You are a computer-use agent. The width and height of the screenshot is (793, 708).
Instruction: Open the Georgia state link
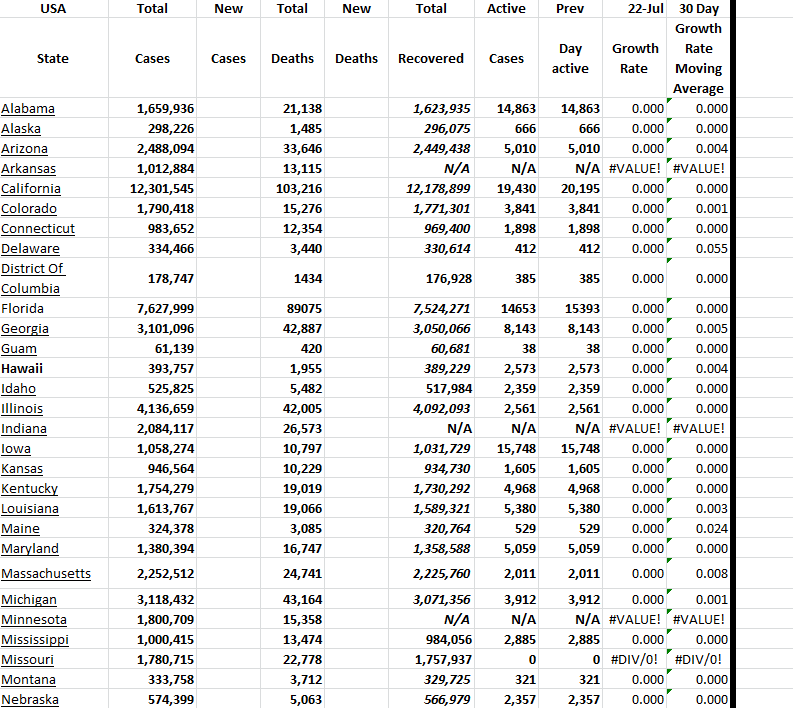tap(25, 329)
